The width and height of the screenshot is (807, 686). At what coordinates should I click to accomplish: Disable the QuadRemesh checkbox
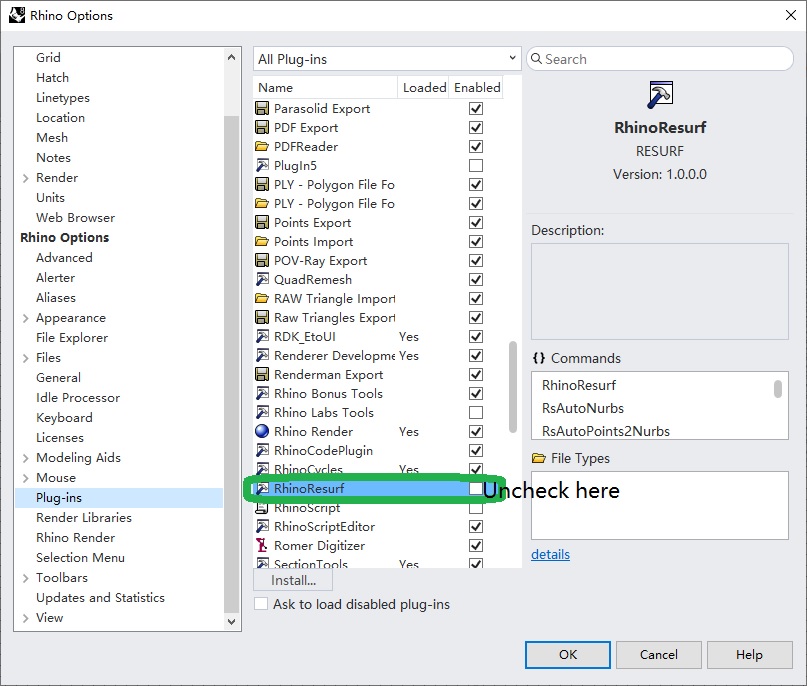click(x=476, y=279)
